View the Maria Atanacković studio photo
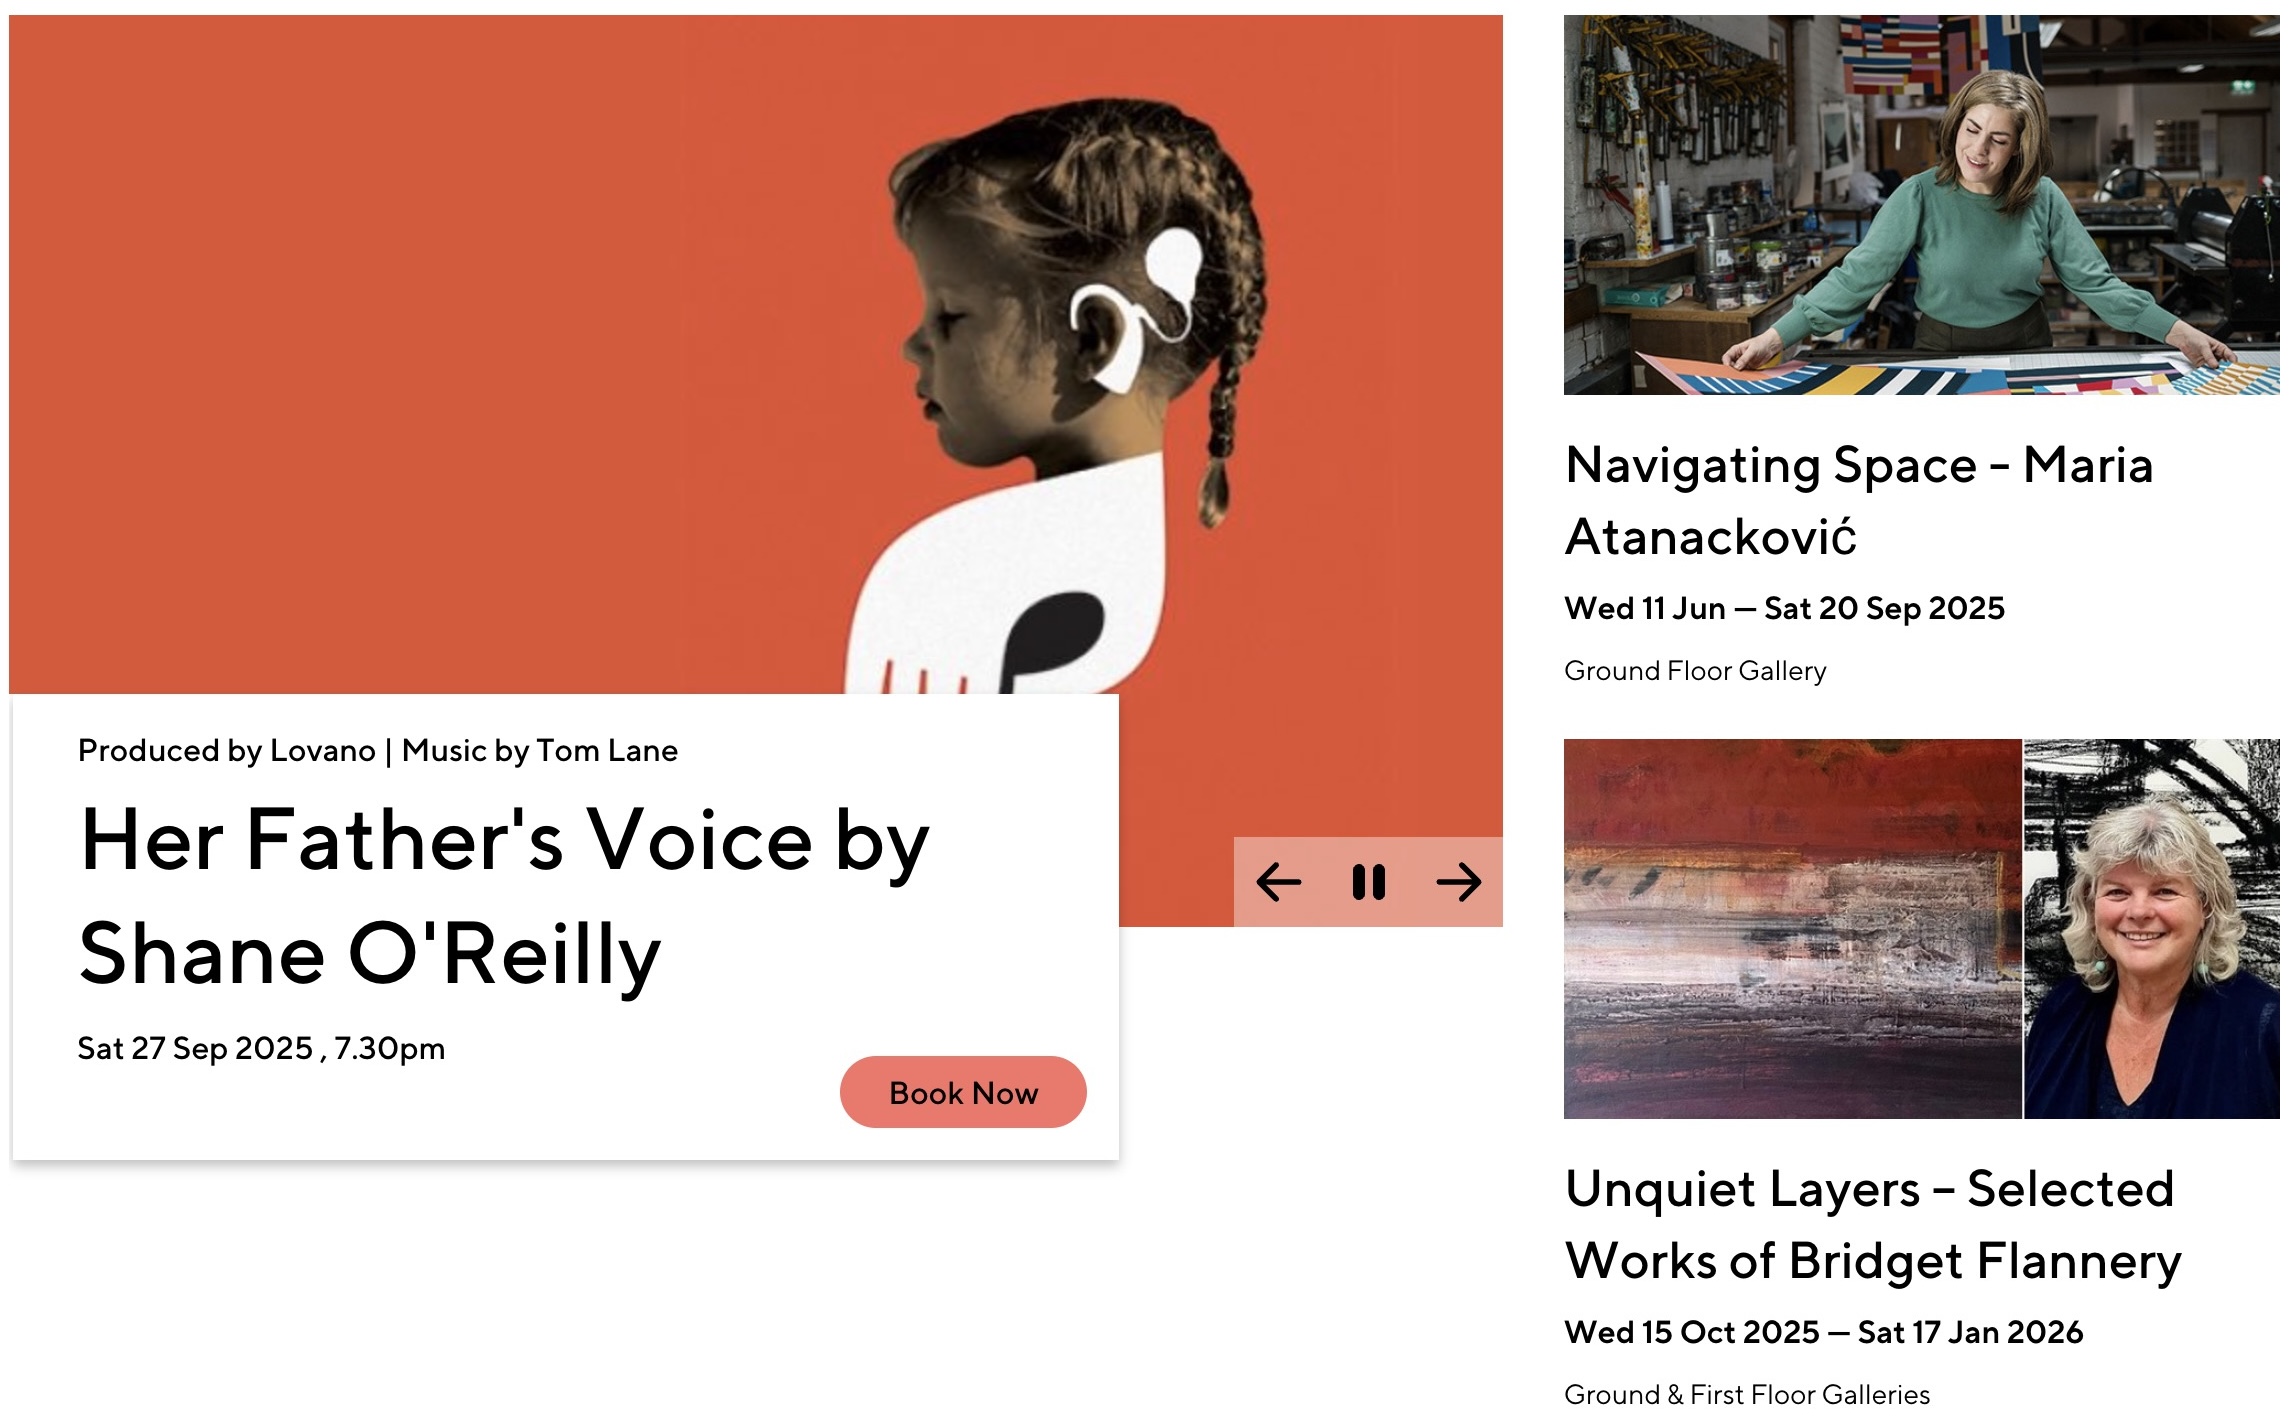The width and height of the screenshot is (2291, 1418). (1922, 205)
